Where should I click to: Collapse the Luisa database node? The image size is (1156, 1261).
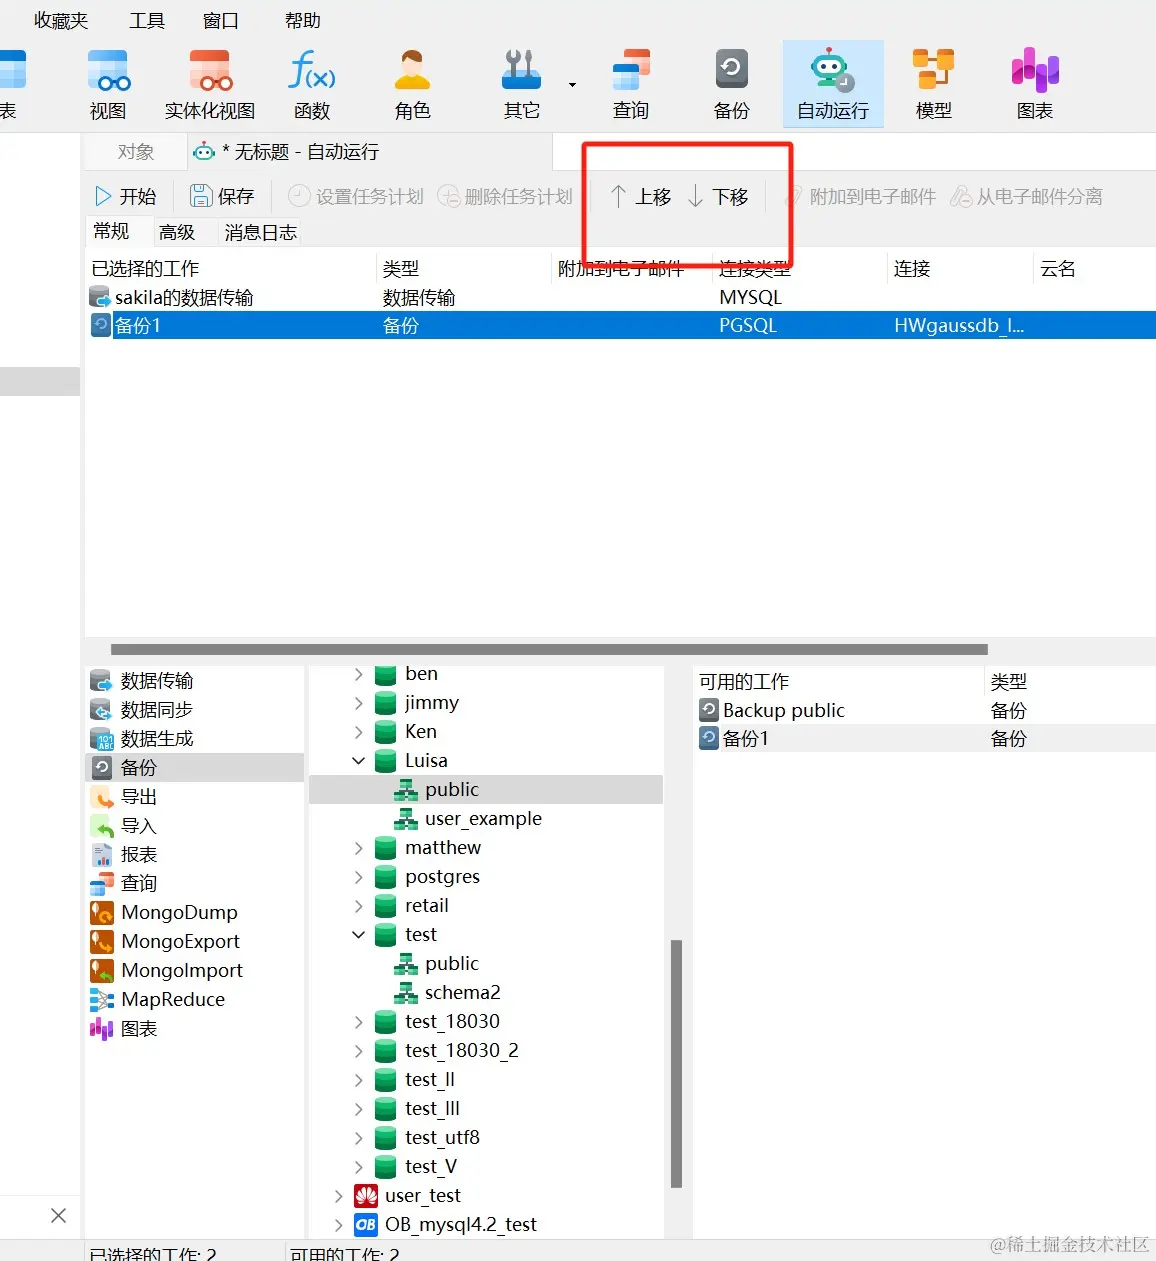coord(359,762)
